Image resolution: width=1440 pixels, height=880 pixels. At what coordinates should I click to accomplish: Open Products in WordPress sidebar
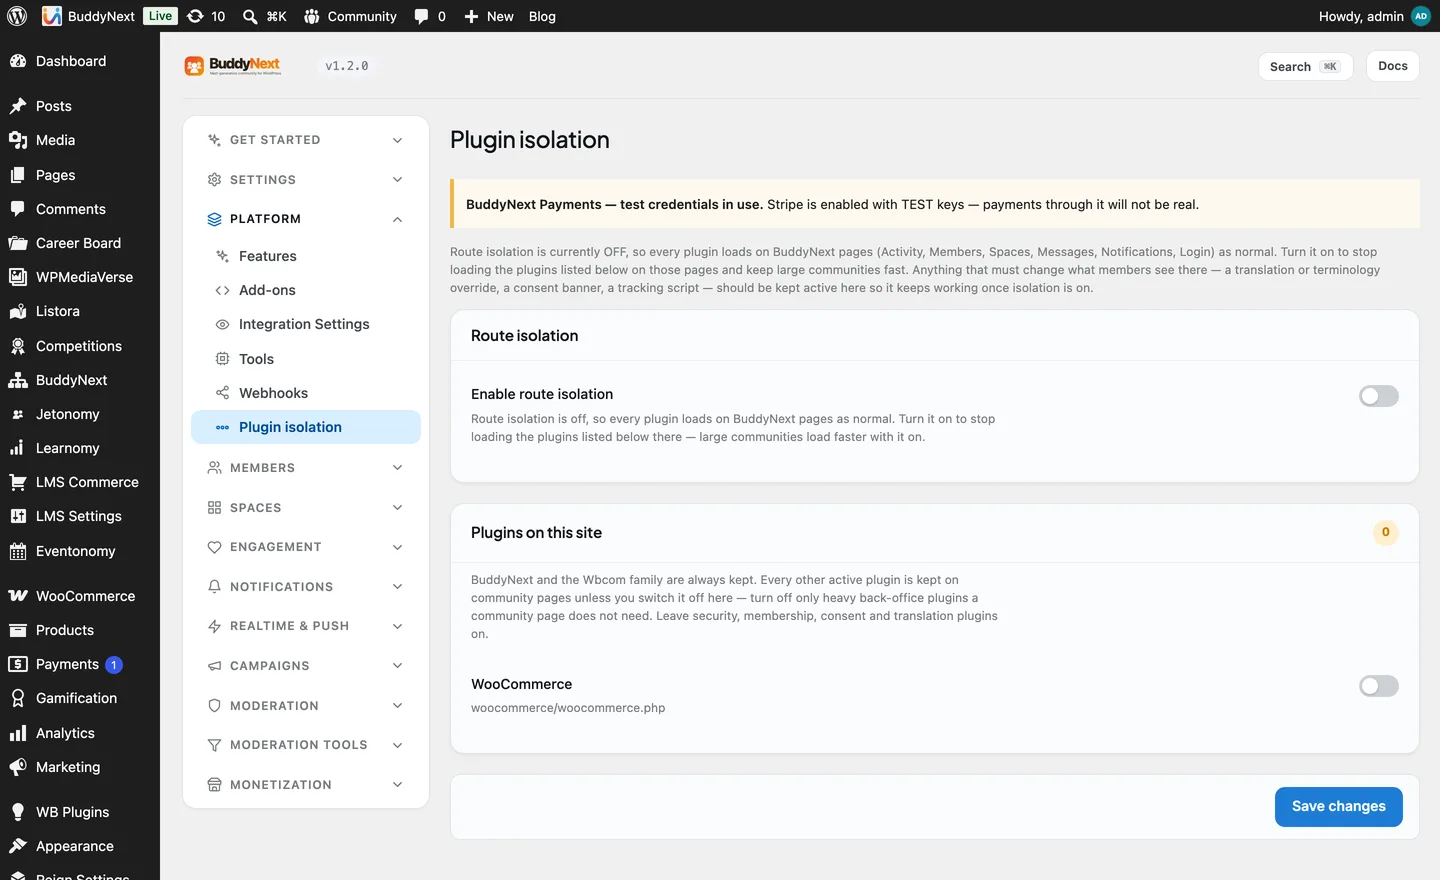[x=80, y=630]
